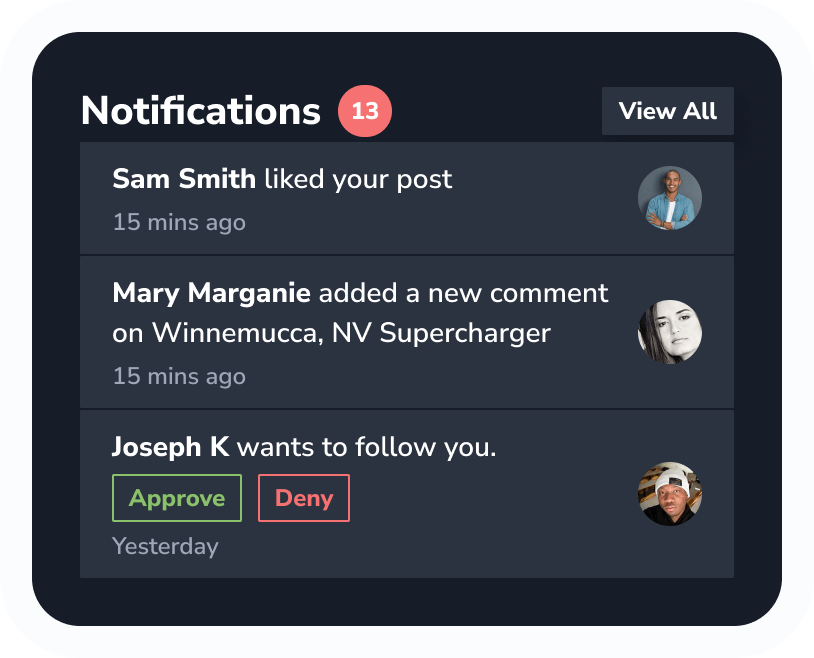Click the Notifications heading
Image resolution: width=814 pixels, height=658 pixels.
click(200, 111)
